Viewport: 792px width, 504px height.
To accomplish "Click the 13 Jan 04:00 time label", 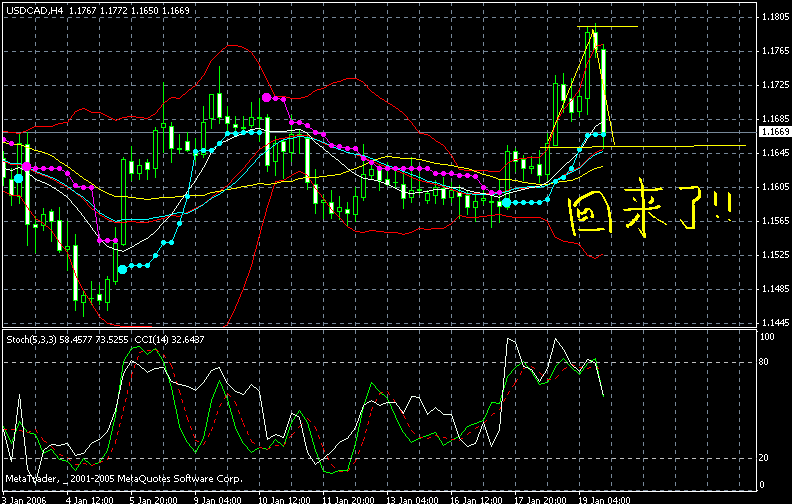I will pyautogui.click(x=412, y=500).
